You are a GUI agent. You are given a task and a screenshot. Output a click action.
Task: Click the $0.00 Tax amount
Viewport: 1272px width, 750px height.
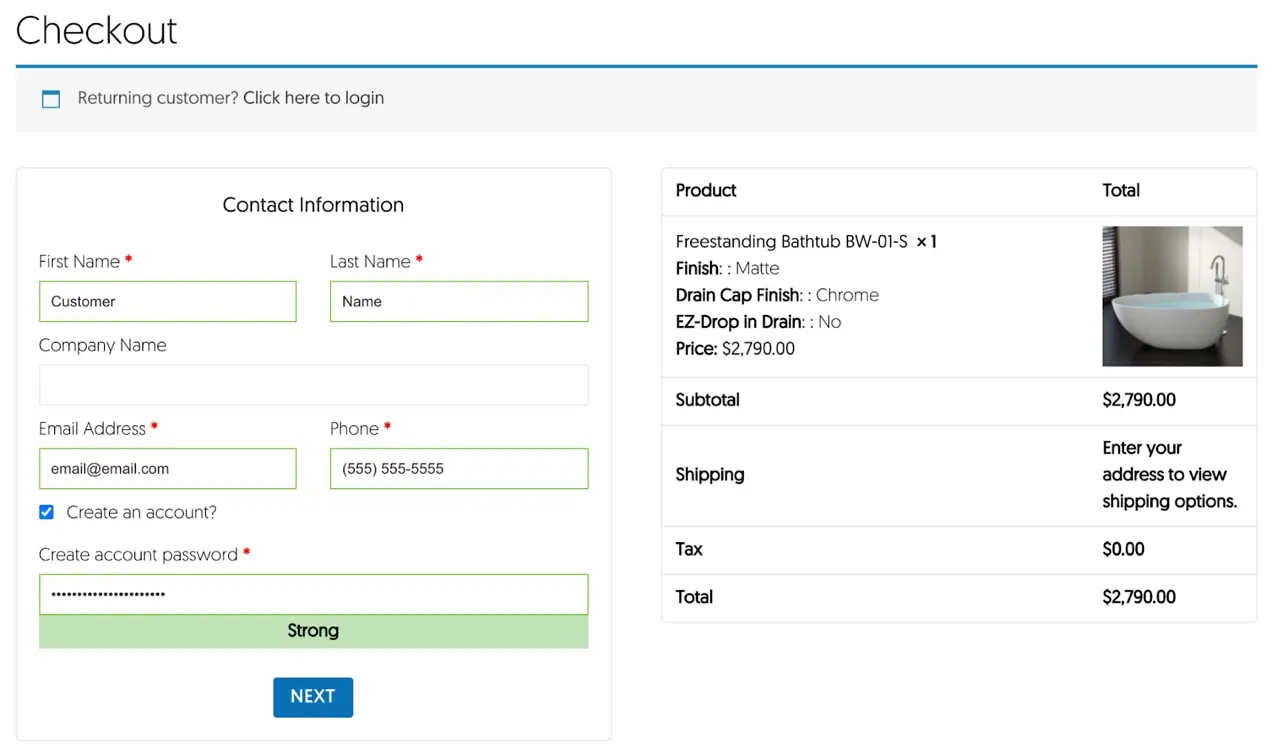pos(1123,549)
